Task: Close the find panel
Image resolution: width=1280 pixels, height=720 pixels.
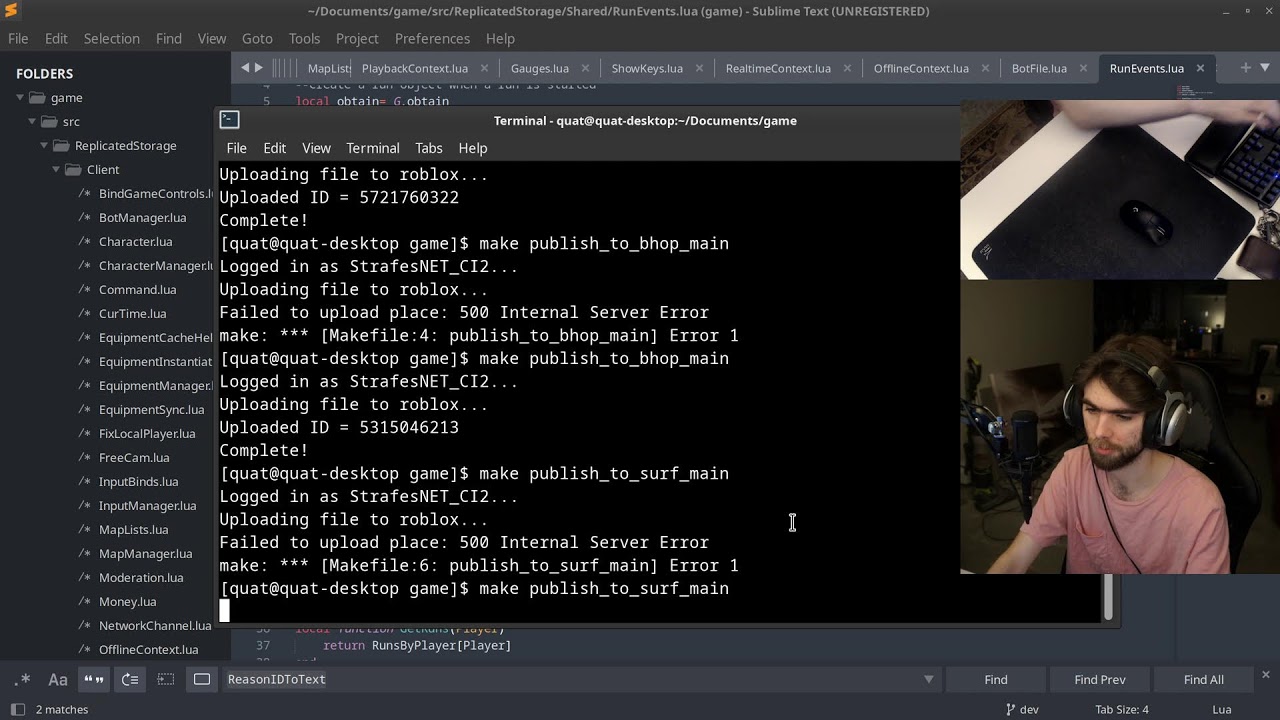Action: (1265, 675)
